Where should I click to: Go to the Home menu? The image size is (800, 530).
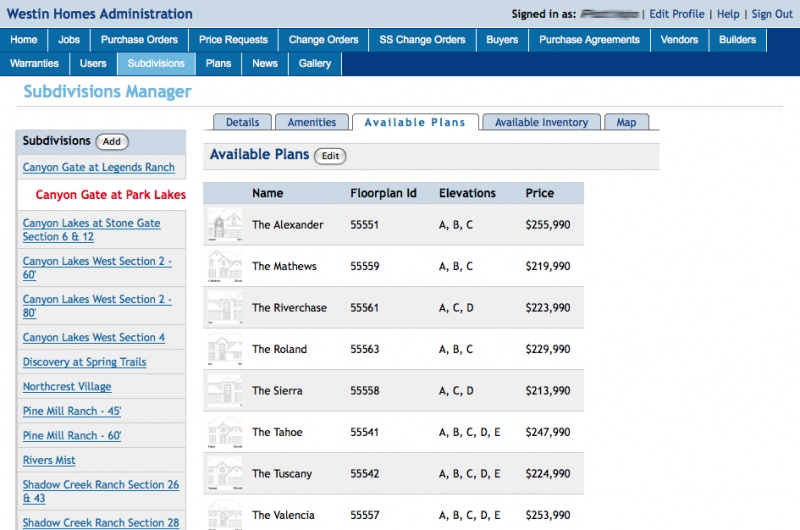[x=23, y=40]
